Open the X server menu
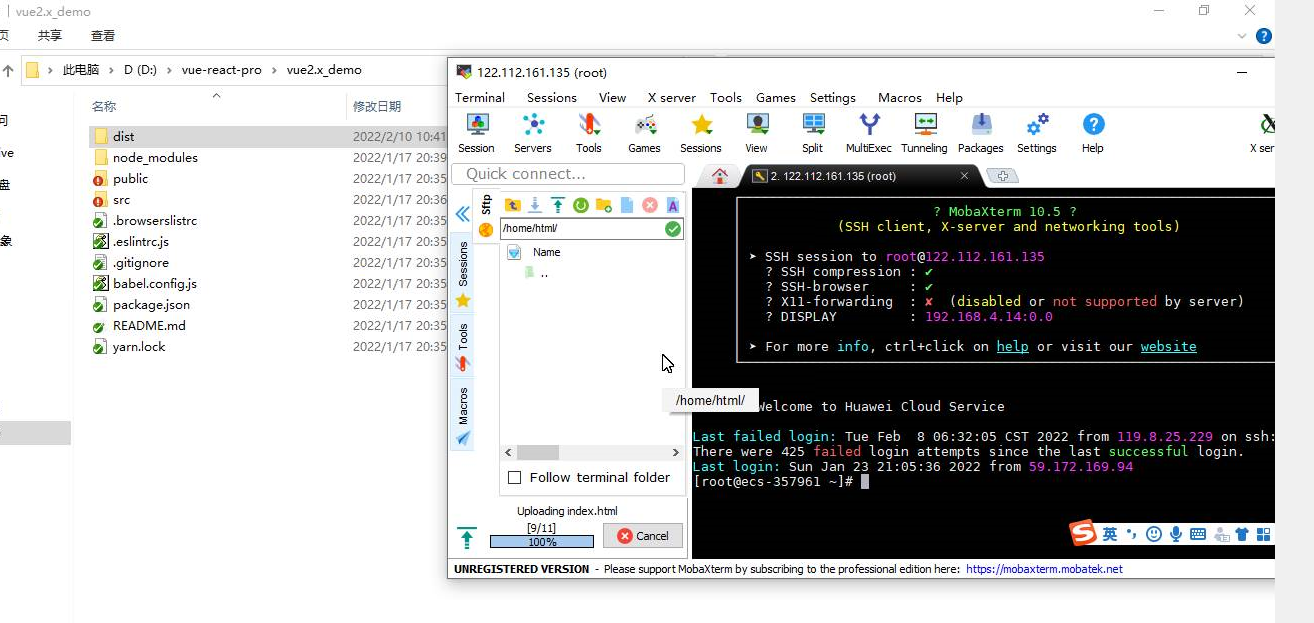The image size is (1314, 623). point(671,97)
